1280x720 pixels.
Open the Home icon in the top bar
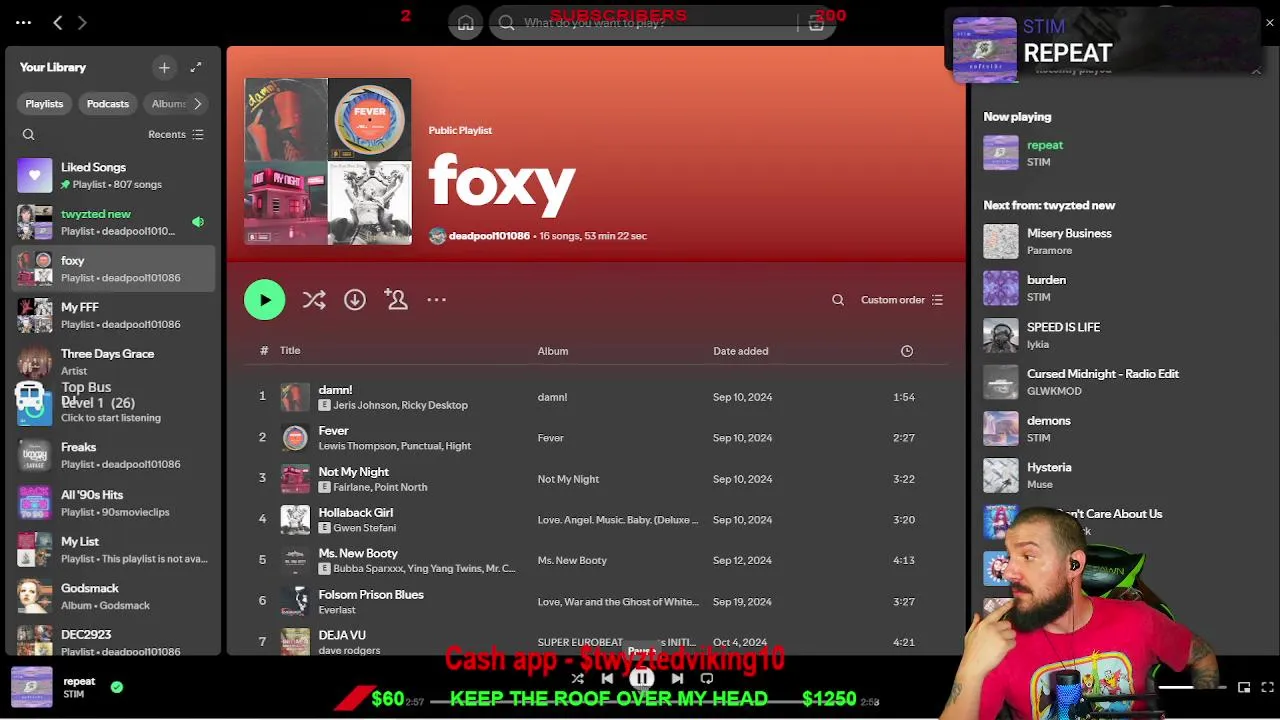point(466,23)
